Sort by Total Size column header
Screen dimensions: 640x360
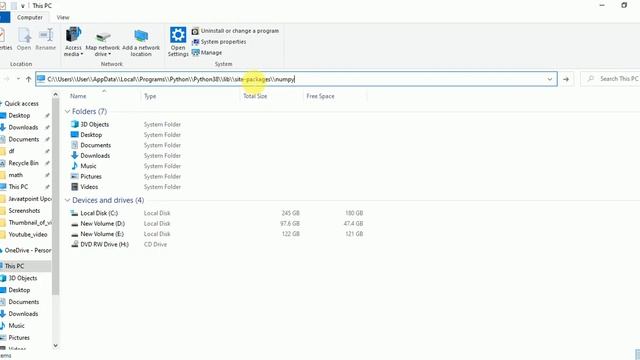pyautogui.click(x=255, y=96)
